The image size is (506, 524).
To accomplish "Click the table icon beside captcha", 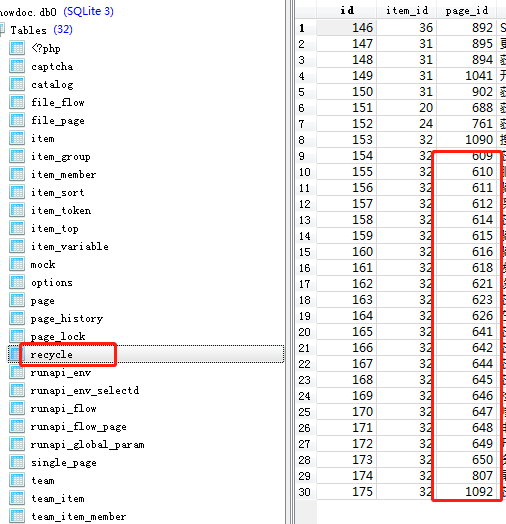I will click(17, 66).
